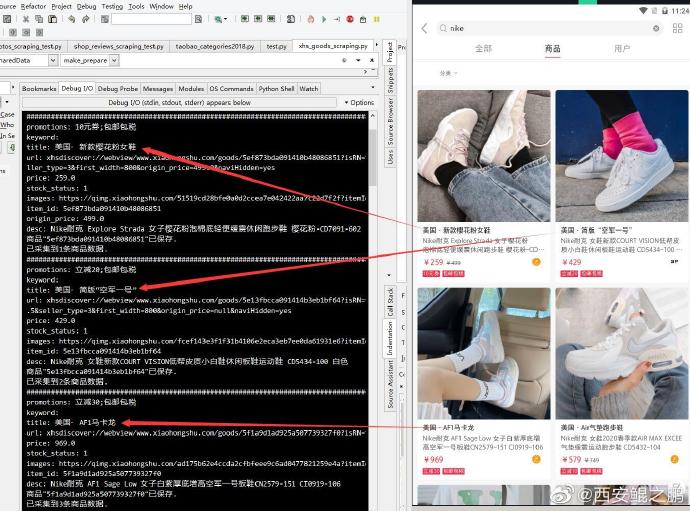This screenshot has height=511, width=690.
Task: Click the Redo arrow icon
Action: tap(85, 19)
